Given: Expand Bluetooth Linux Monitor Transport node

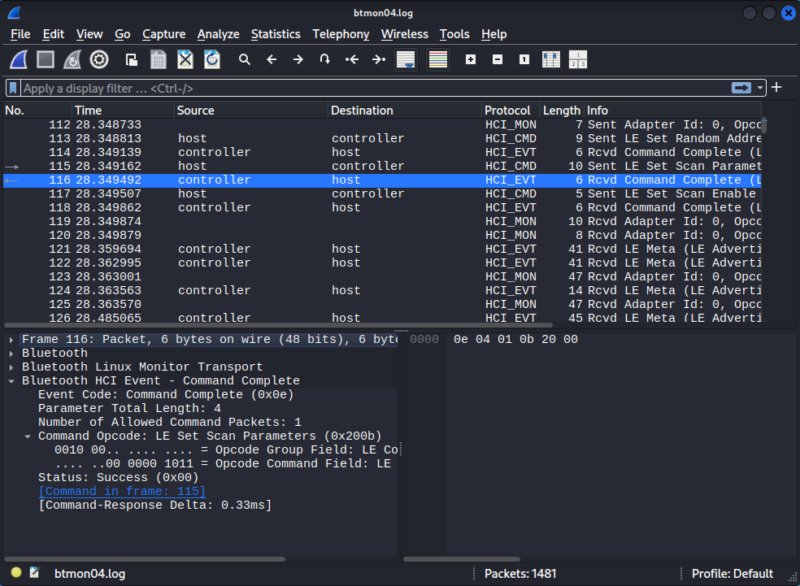Looking at the screenshot, I should click(11, 367).
